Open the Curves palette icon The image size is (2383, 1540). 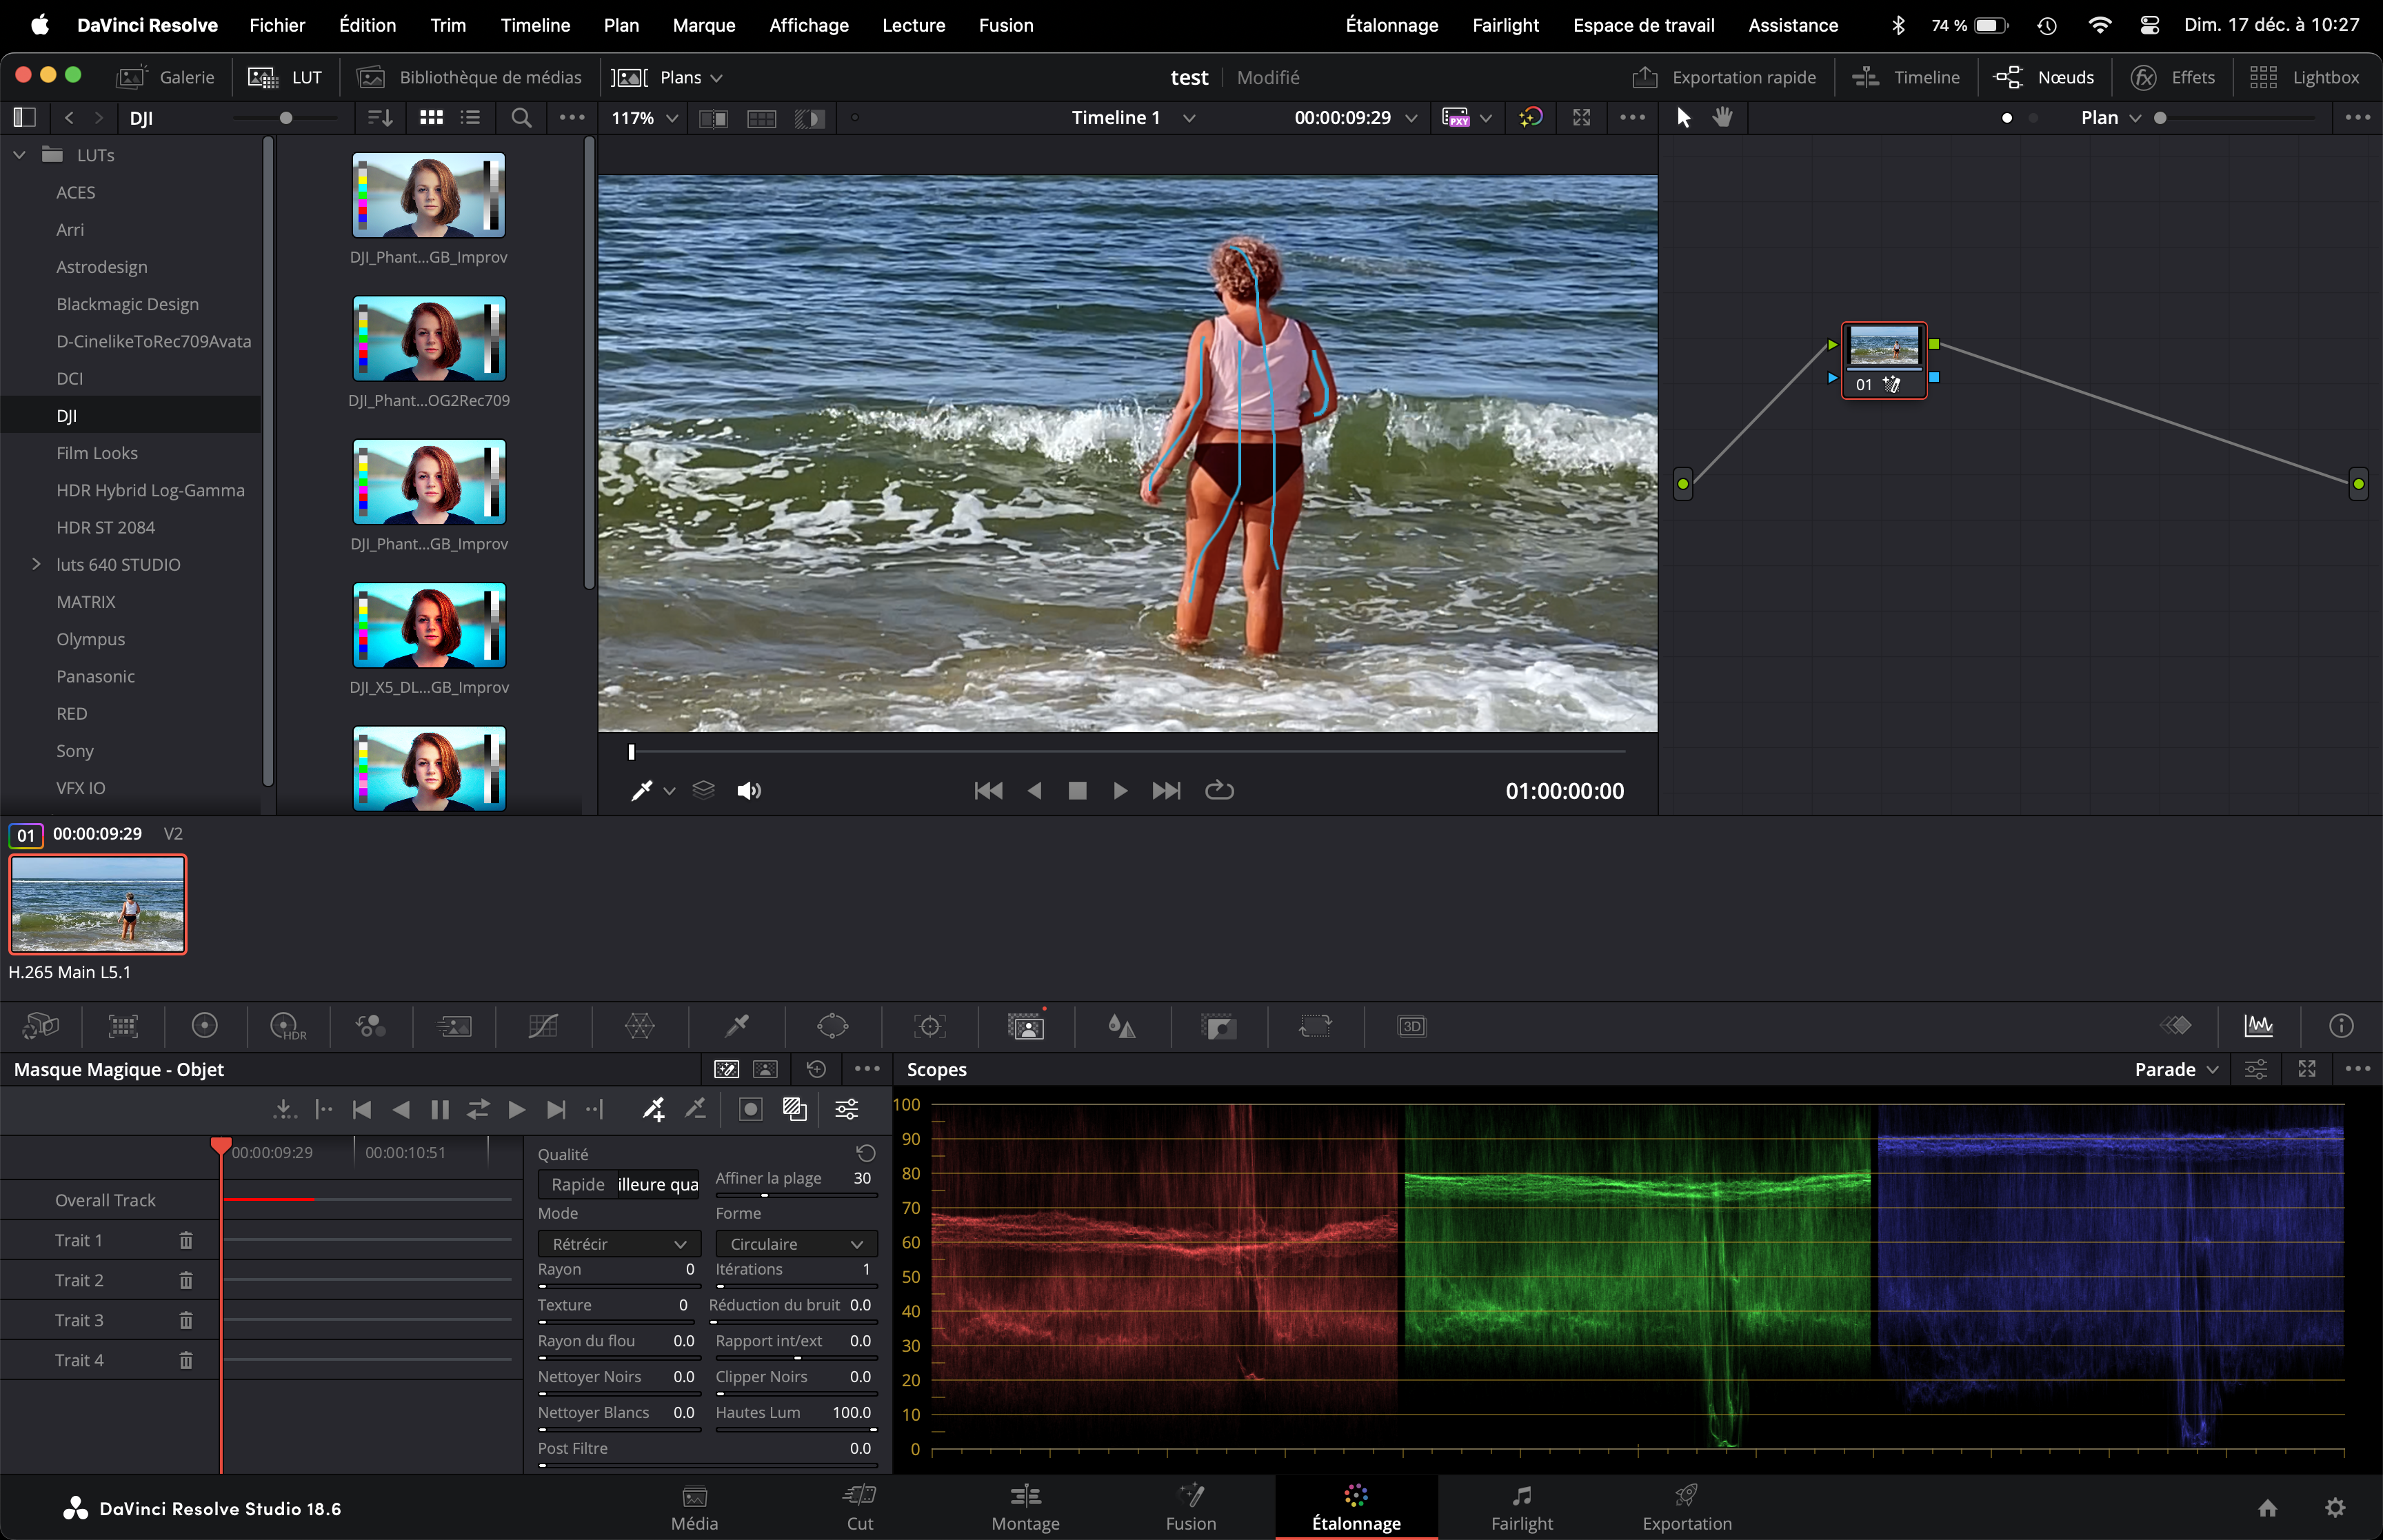[543, 1026]
